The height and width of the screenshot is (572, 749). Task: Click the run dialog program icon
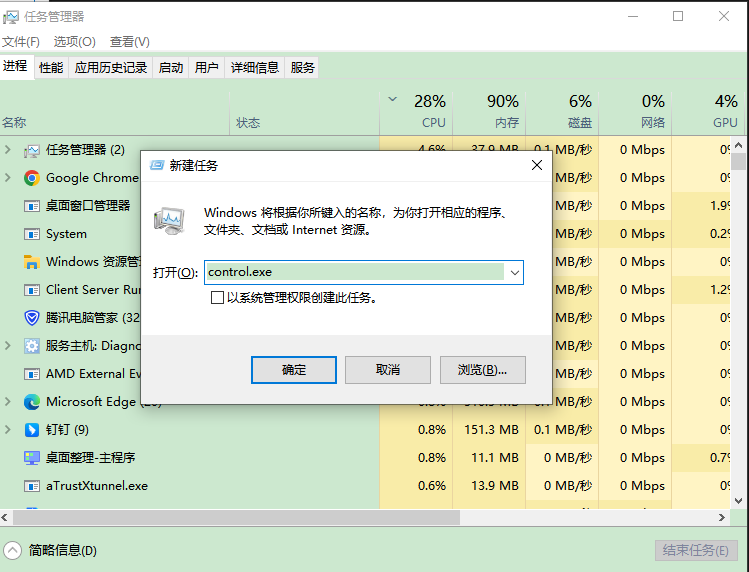pos(170,219)
